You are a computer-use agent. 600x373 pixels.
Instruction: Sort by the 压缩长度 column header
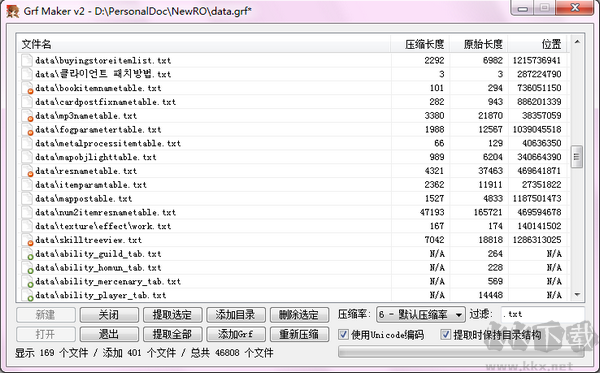tap(420, 44)
